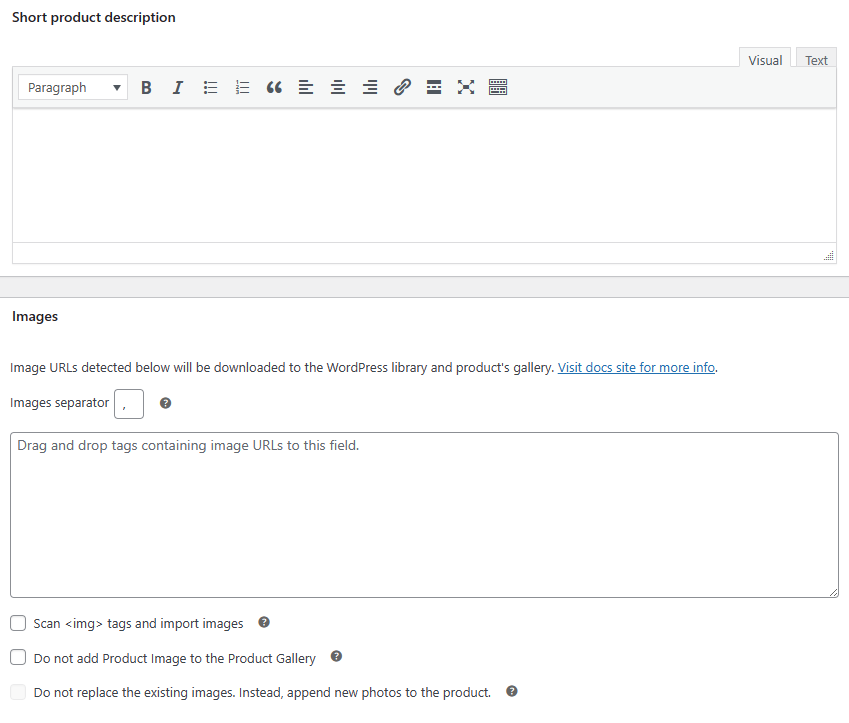
Task: Align text left
Action: click(x=306, y=87)
